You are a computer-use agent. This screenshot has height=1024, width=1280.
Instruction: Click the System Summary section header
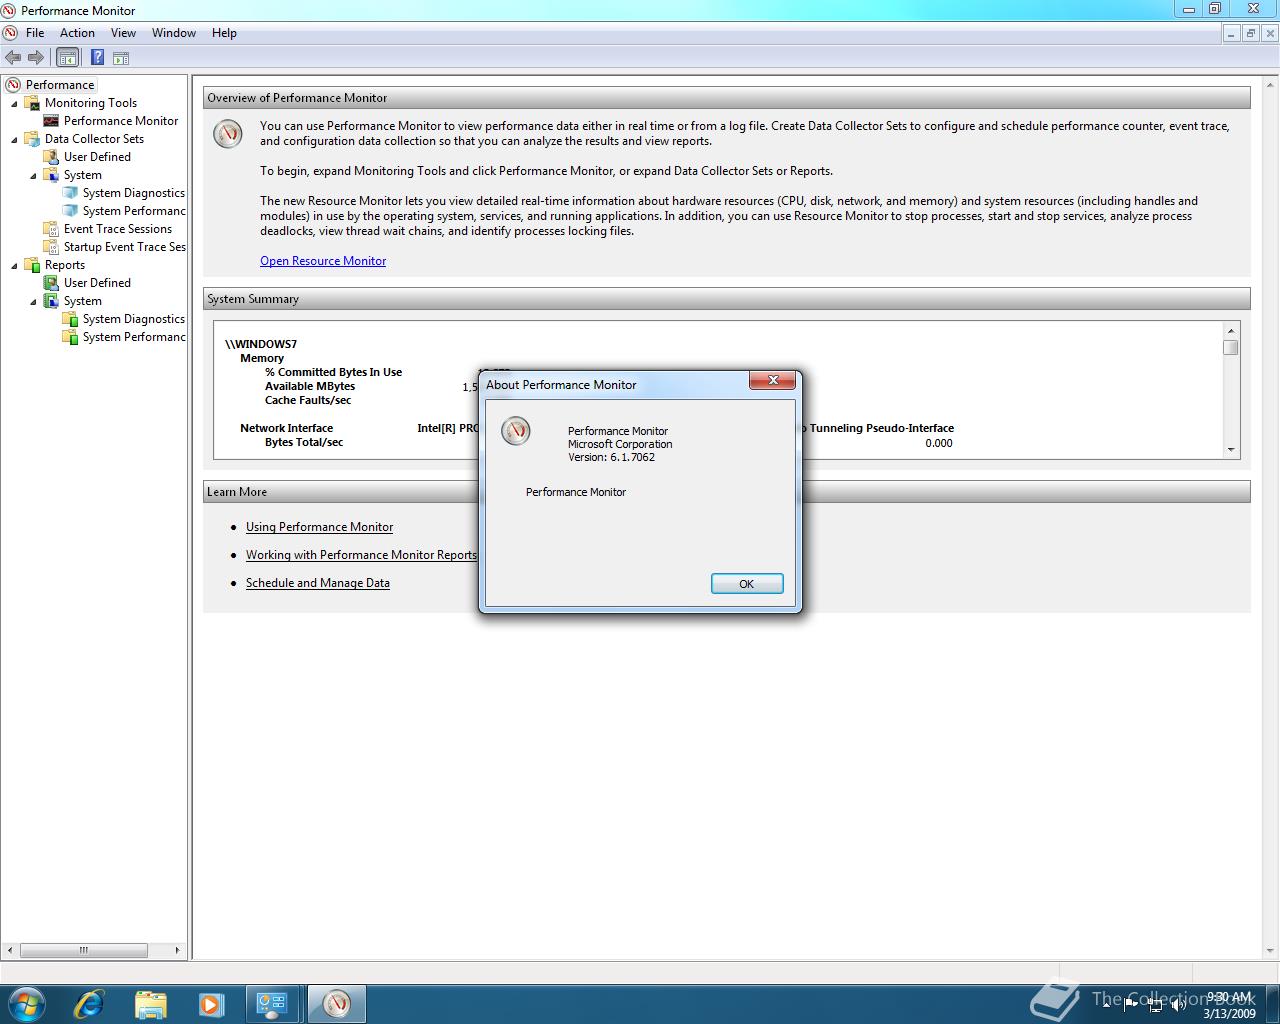tap(727, 299)
